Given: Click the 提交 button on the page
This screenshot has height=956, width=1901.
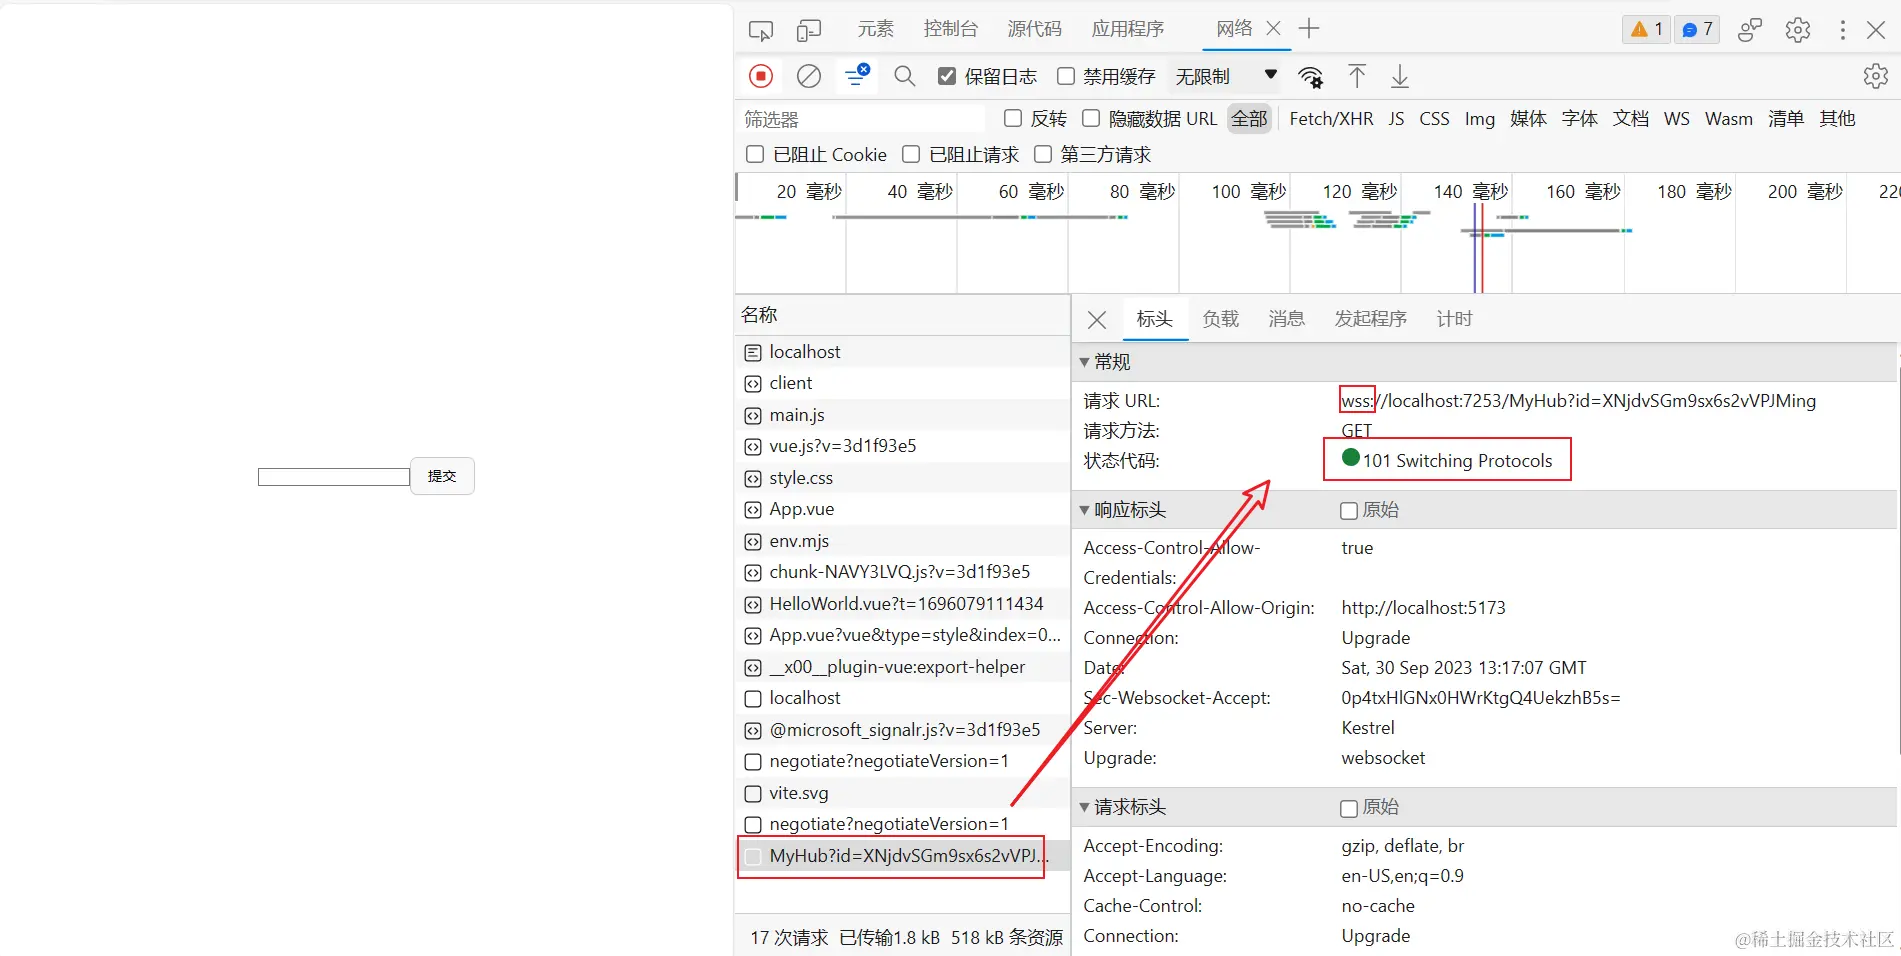Looking at the screenshot, I should point(442,476).
